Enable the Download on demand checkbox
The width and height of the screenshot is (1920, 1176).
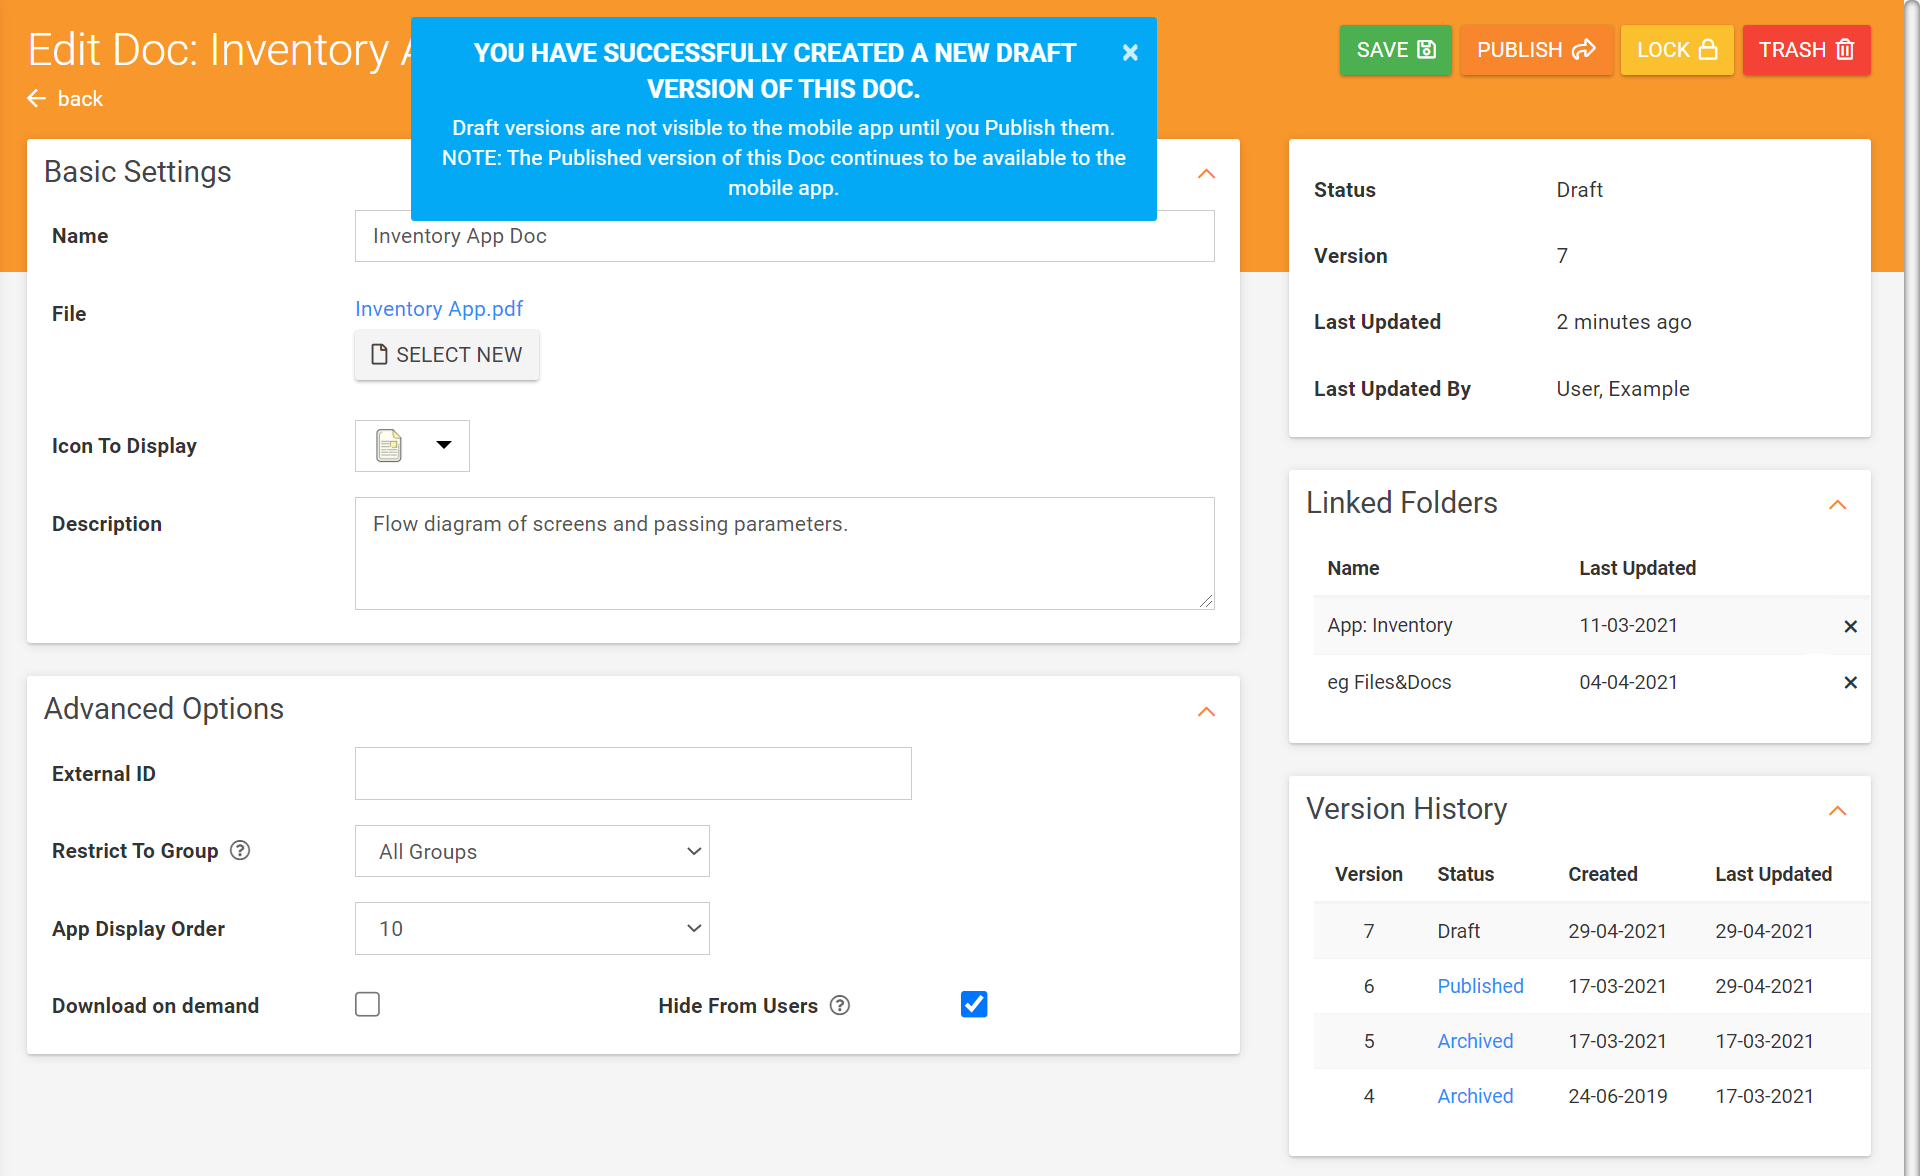click(367, 1004)
